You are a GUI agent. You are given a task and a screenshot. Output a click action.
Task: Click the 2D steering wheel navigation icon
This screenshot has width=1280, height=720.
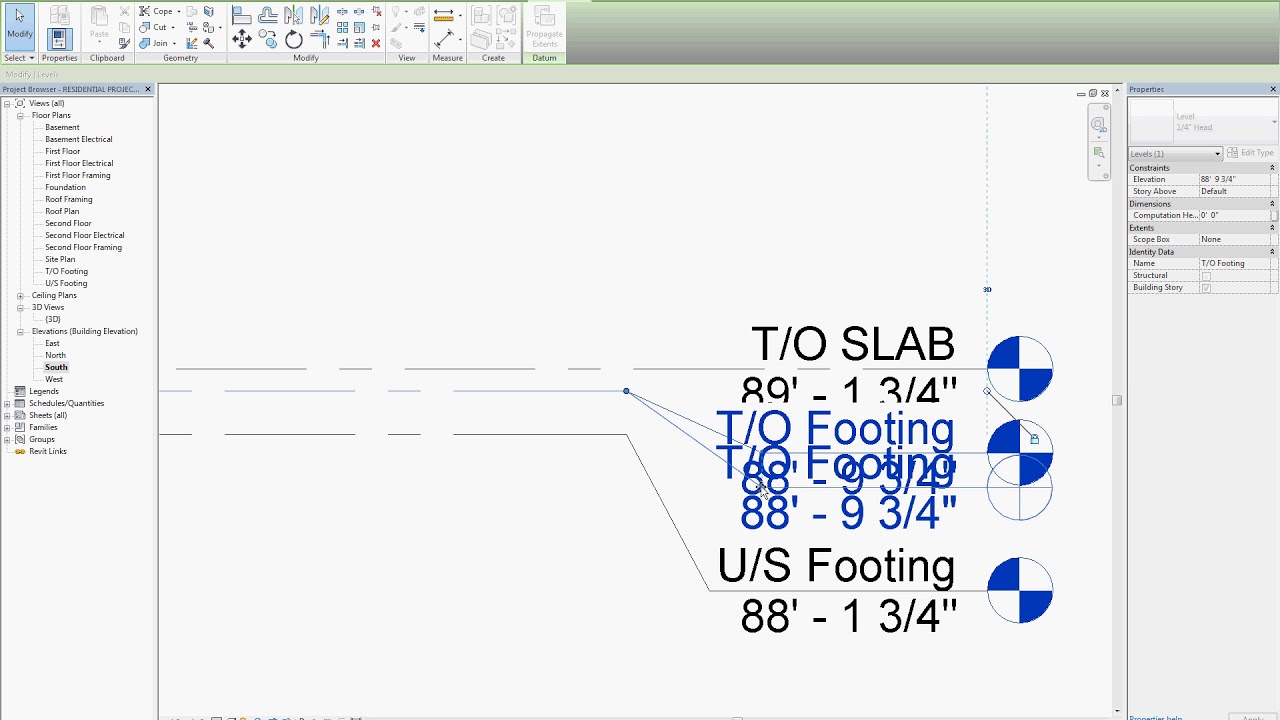(x=1099, y=125)
